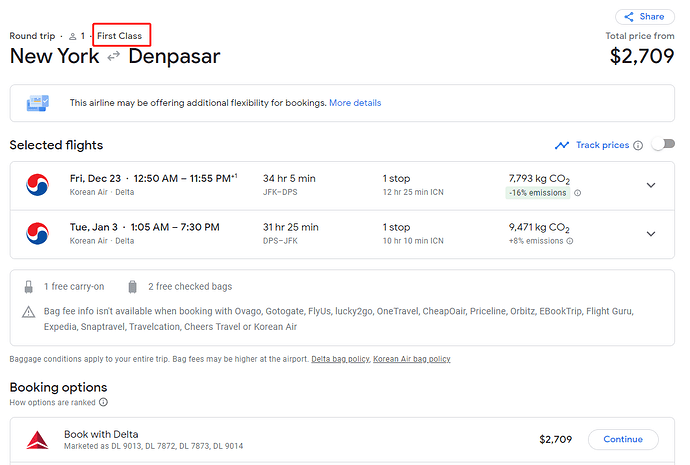
Task: Click the 2 free checked bags text
Action: tap(190, 286)
